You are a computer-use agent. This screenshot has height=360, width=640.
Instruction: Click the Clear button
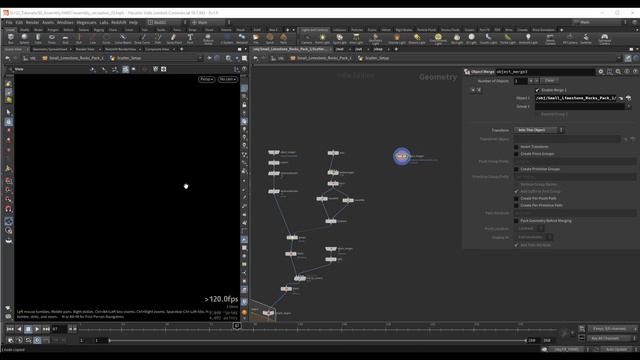550,81
